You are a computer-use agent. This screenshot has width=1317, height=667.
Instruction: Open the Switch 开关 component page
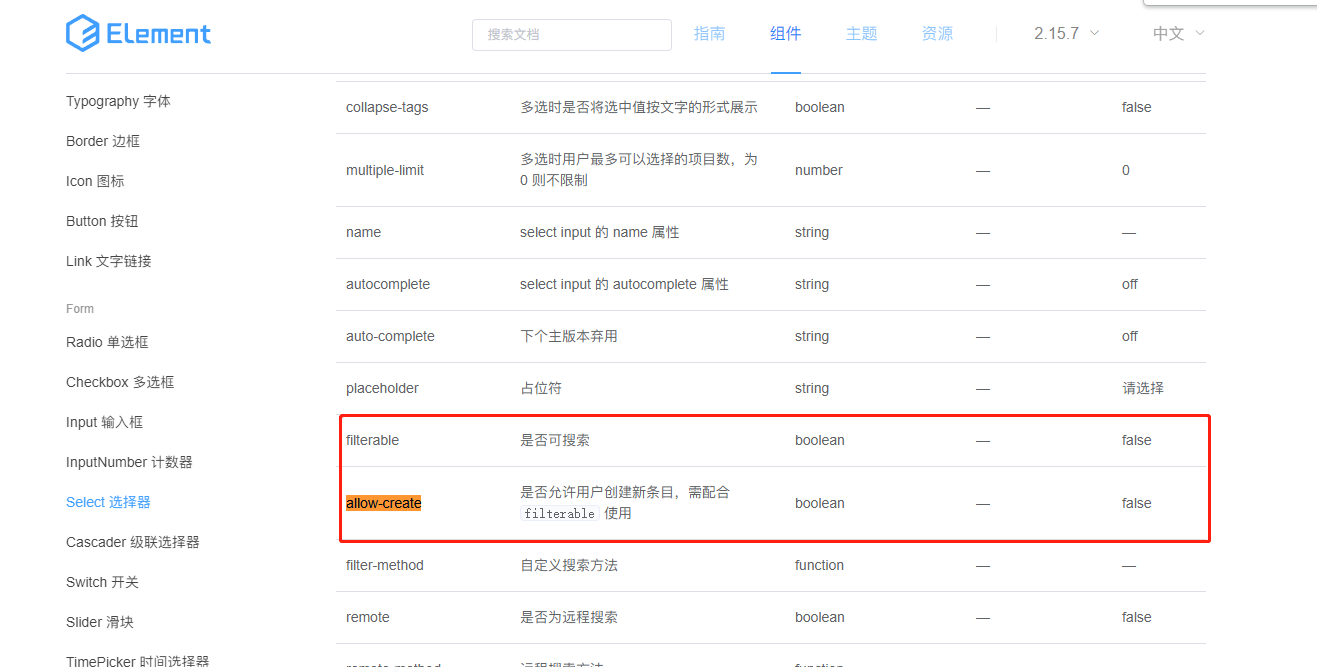(x=103, y=581)
